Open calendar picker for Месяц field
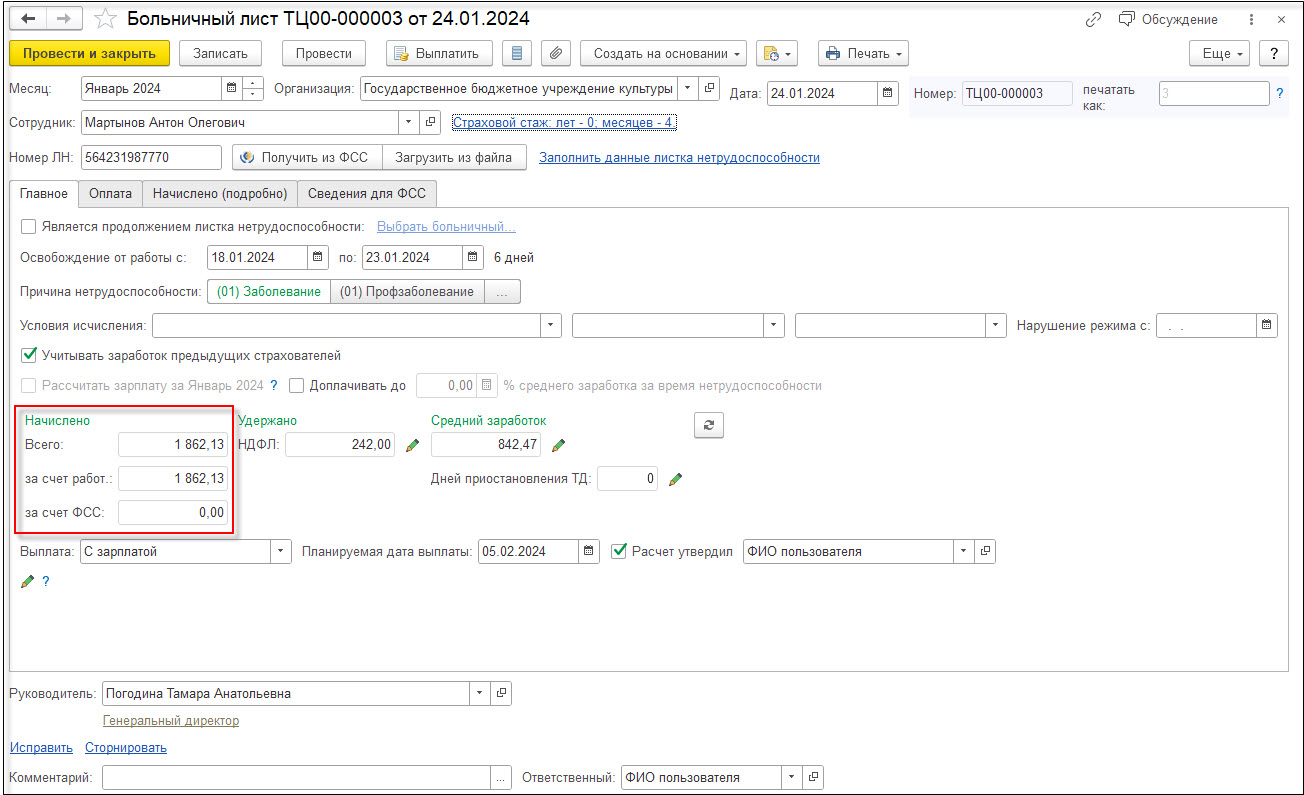Viewport: 1304px width, 795px height. (x=232, y=88)
